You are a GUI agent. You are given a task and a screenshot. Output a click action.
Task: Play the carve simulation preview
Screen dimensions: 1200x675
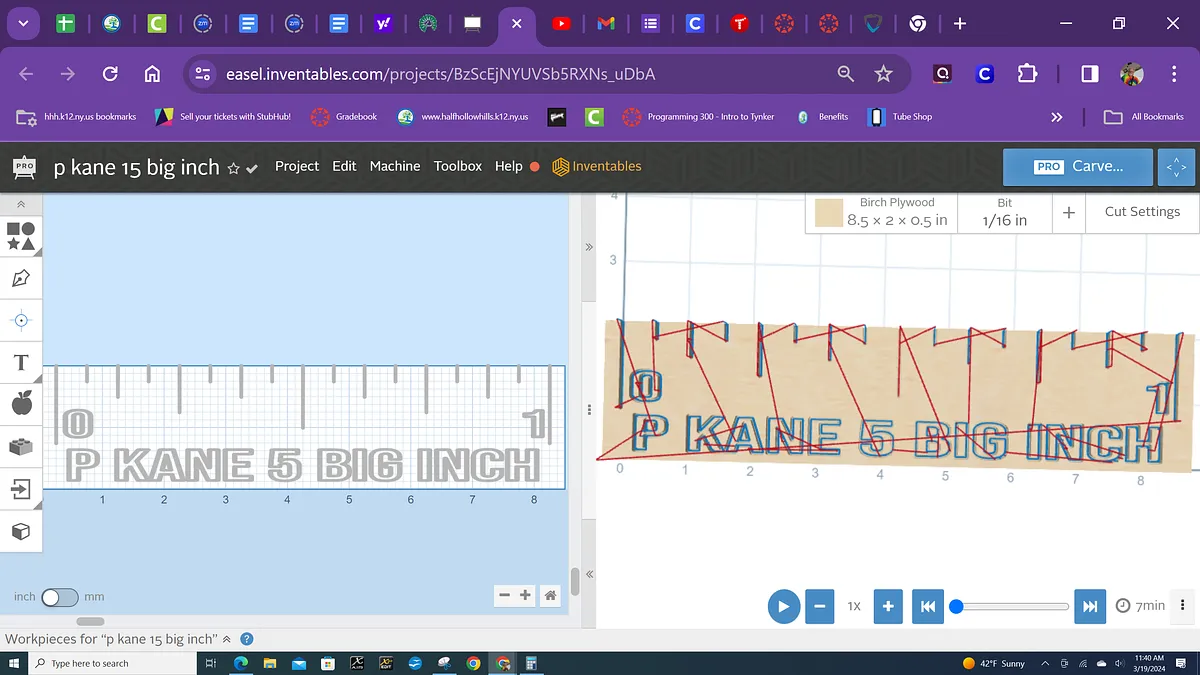(783, 606)
